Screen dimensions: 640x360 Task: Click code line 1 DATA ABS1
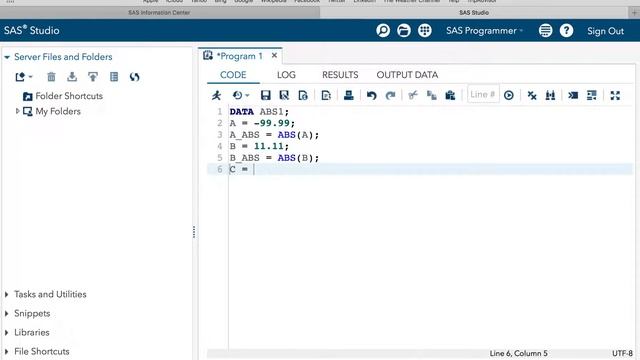[259, 112]
